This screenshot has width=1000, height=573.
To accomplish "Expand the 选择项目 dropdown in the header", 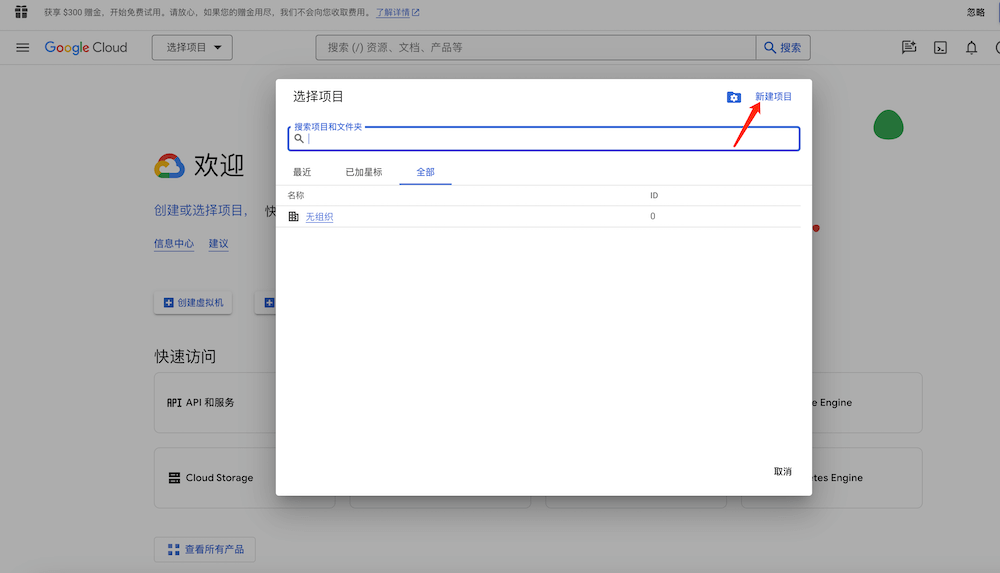I will [x=192, y=48].
